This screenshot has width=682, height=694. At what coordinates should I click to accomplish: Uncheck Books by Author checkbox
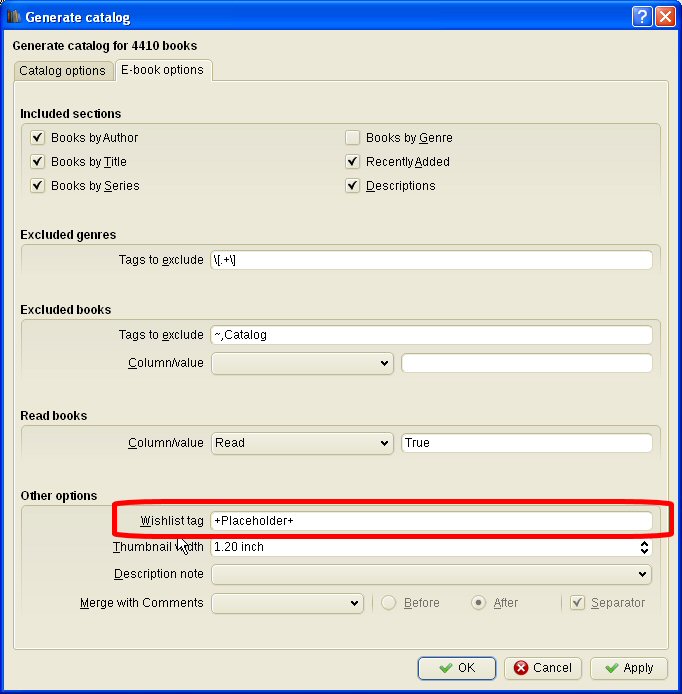click(x=38, y=138)
